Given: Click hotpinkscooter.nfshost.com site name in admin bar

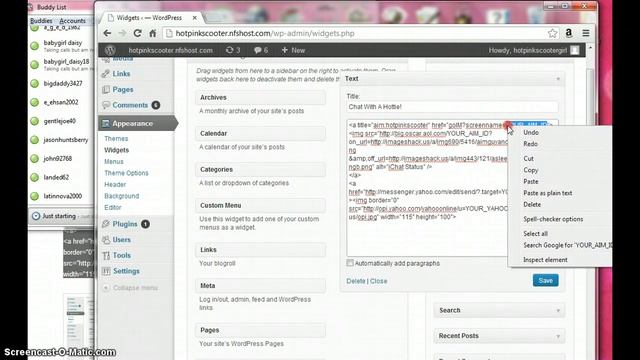Looking at the screenshot, I should tap(170, 50).
